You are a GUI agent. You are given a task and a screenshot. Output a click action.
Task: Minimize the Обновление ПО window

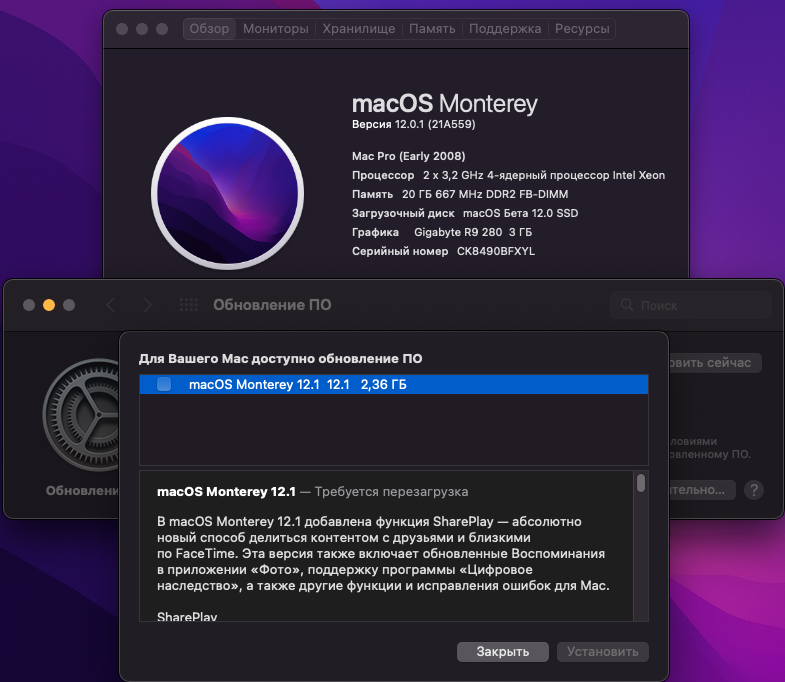(49, 304)
